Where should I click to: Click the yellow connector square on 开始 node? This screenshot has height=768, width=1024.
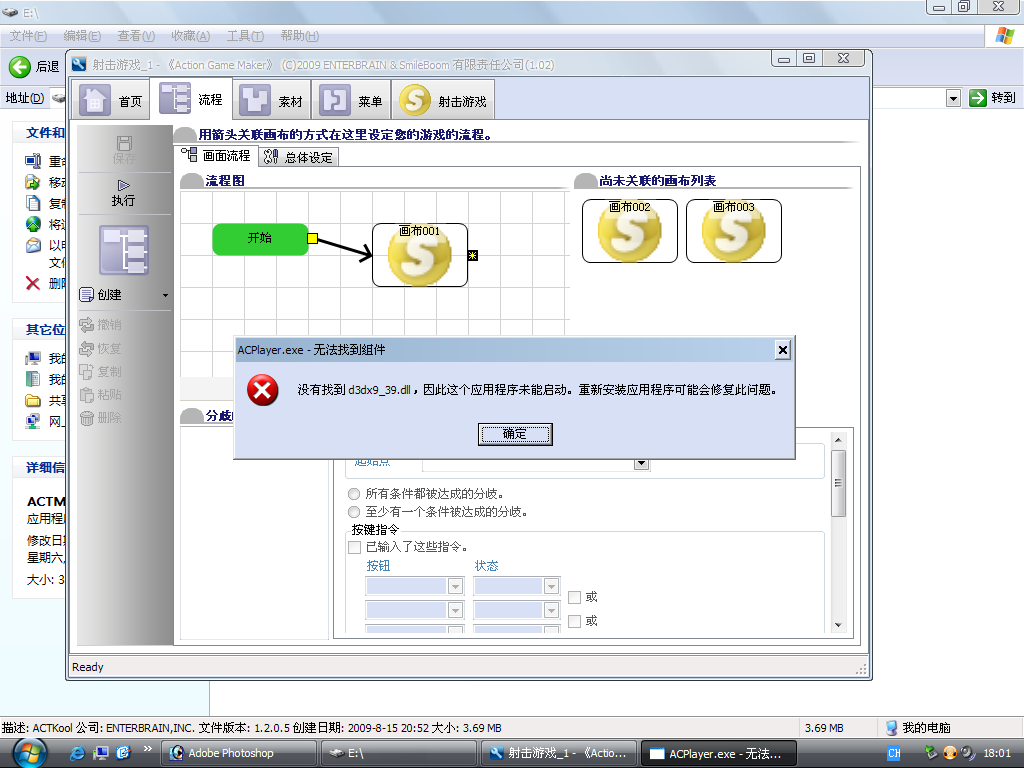tap(312, 238)
